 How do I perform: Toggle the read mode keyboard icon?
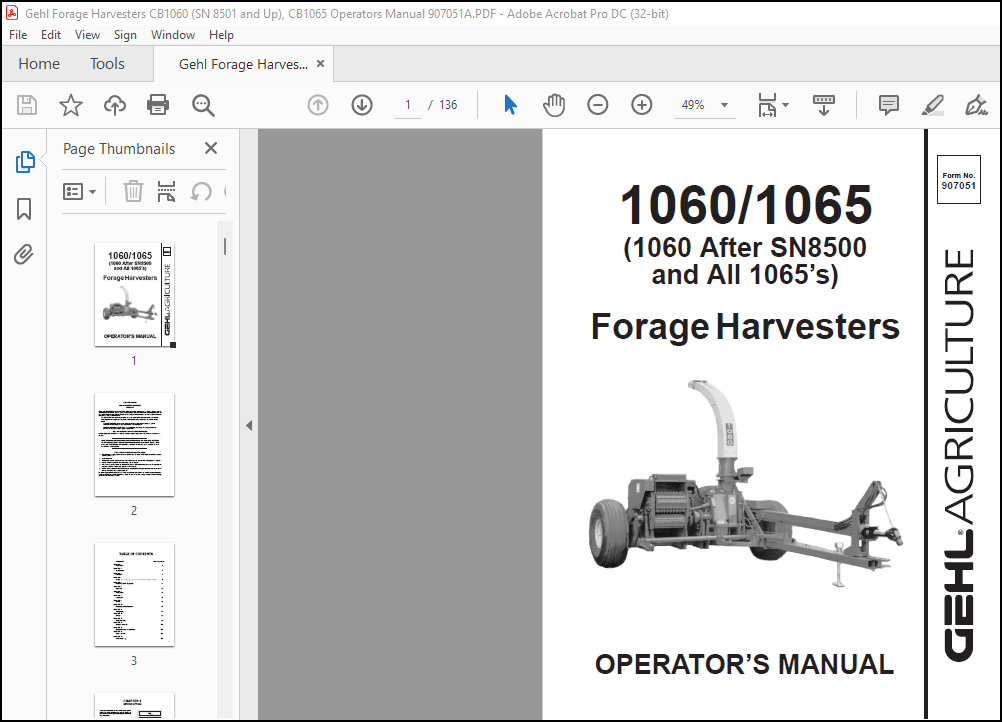(x=824, y=105)
